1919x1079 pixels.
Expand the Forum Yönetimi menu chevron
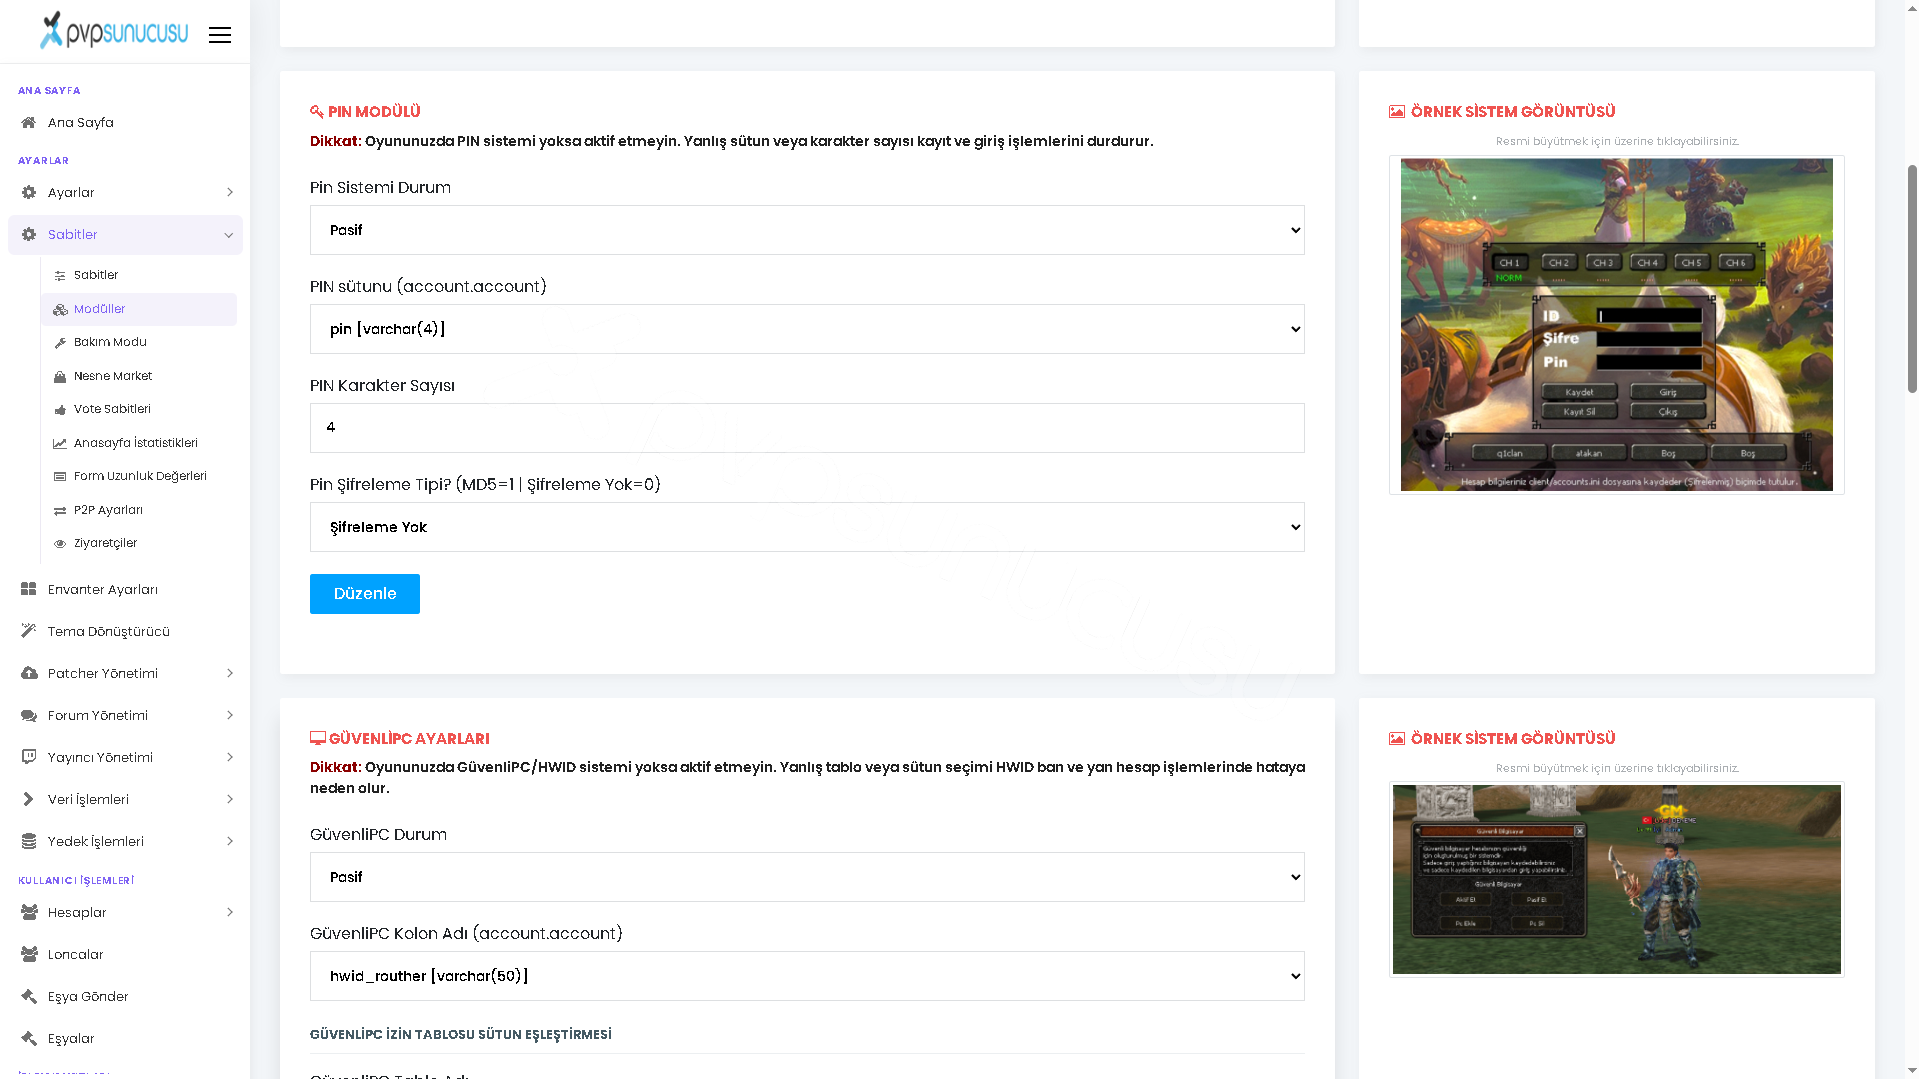229,716
